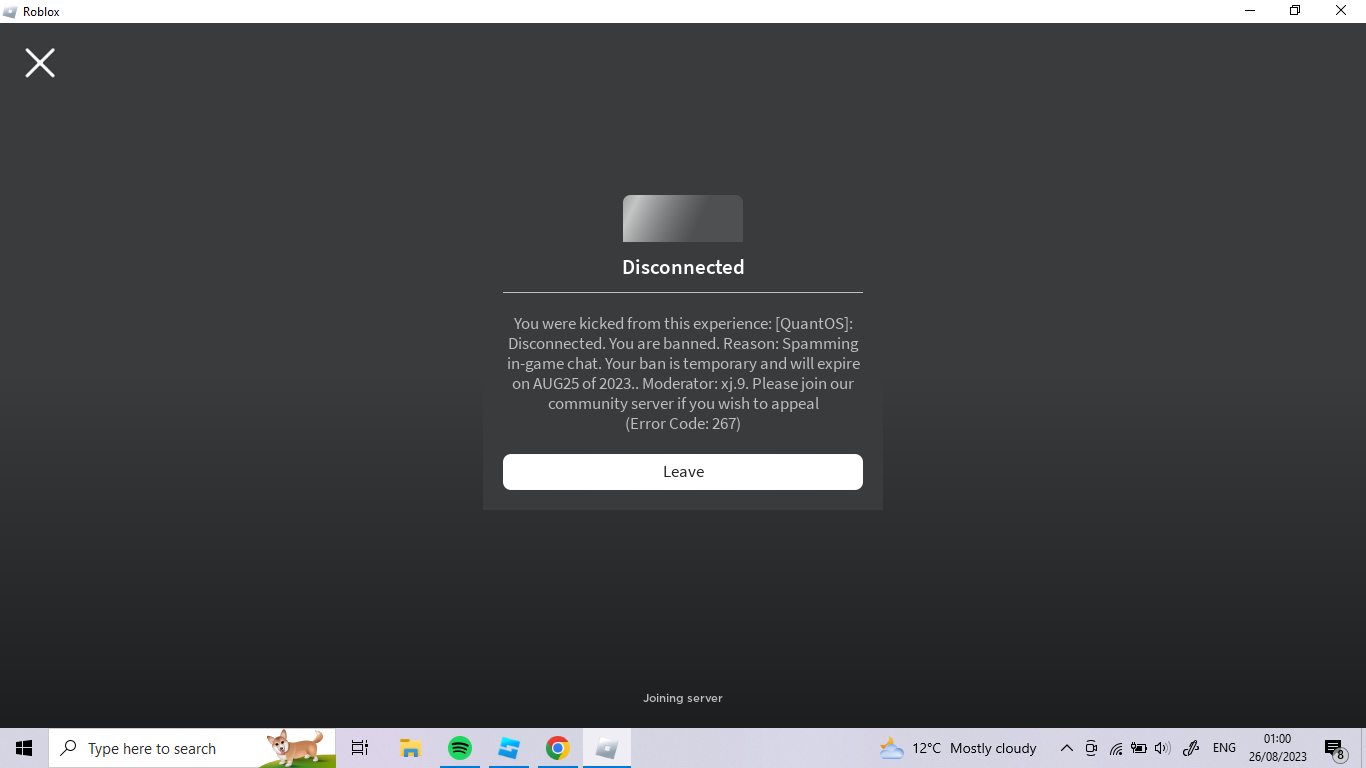Open Google Chrome from the taskbar
The image size is (1366, 768).
(x=558, y=748)
